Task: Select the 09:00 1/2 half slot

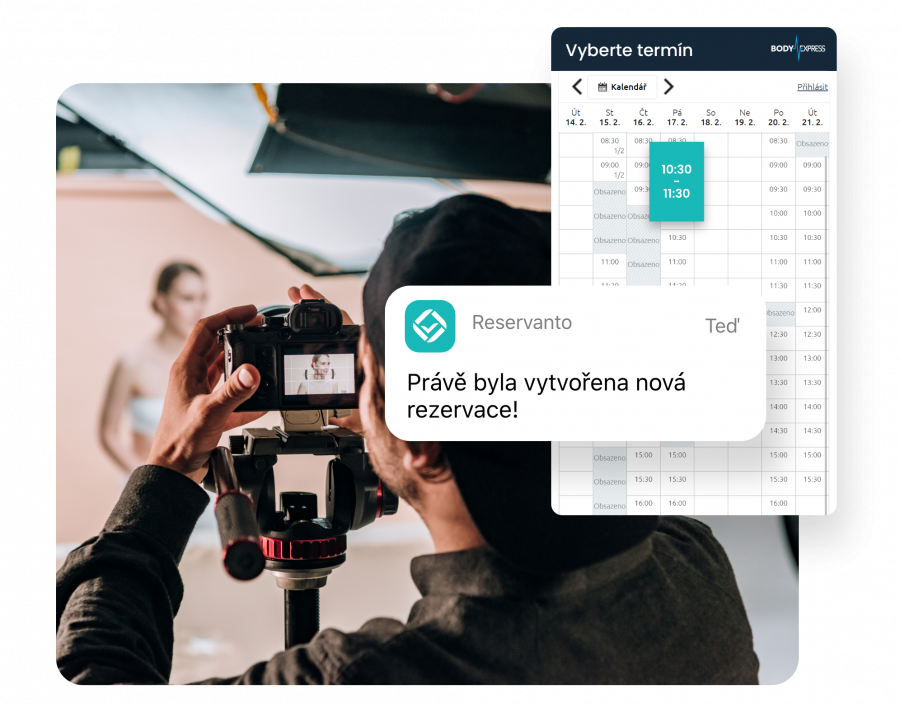Action: coord(610,170)
